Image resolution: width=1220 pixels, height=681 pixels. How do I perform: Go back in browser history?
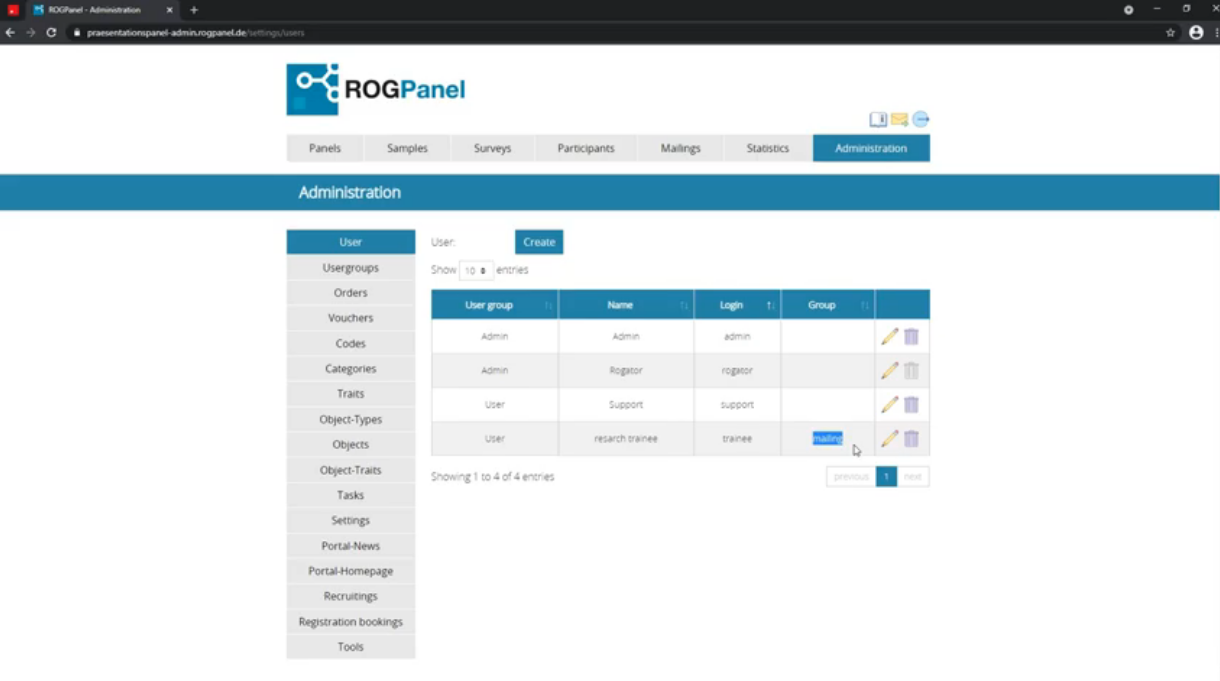pos(10,32)
